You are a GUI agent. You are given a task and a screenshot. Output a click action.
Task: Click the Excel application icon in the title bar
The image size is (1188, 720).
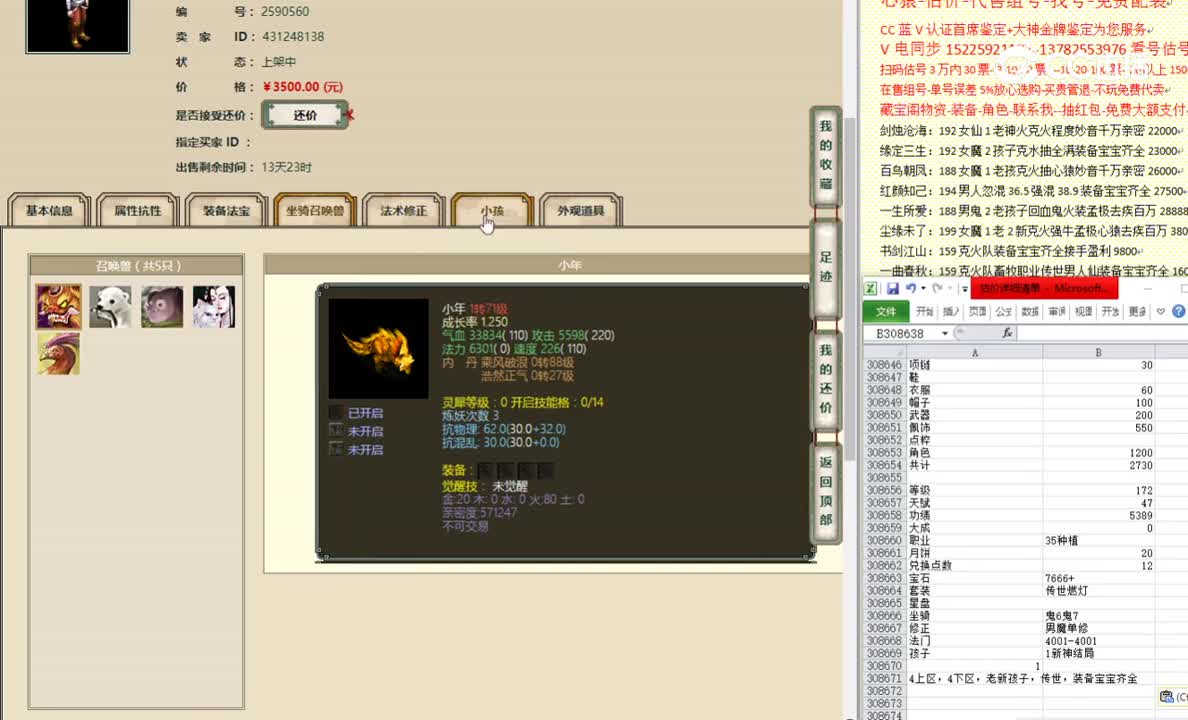click(x=870, y=288)
